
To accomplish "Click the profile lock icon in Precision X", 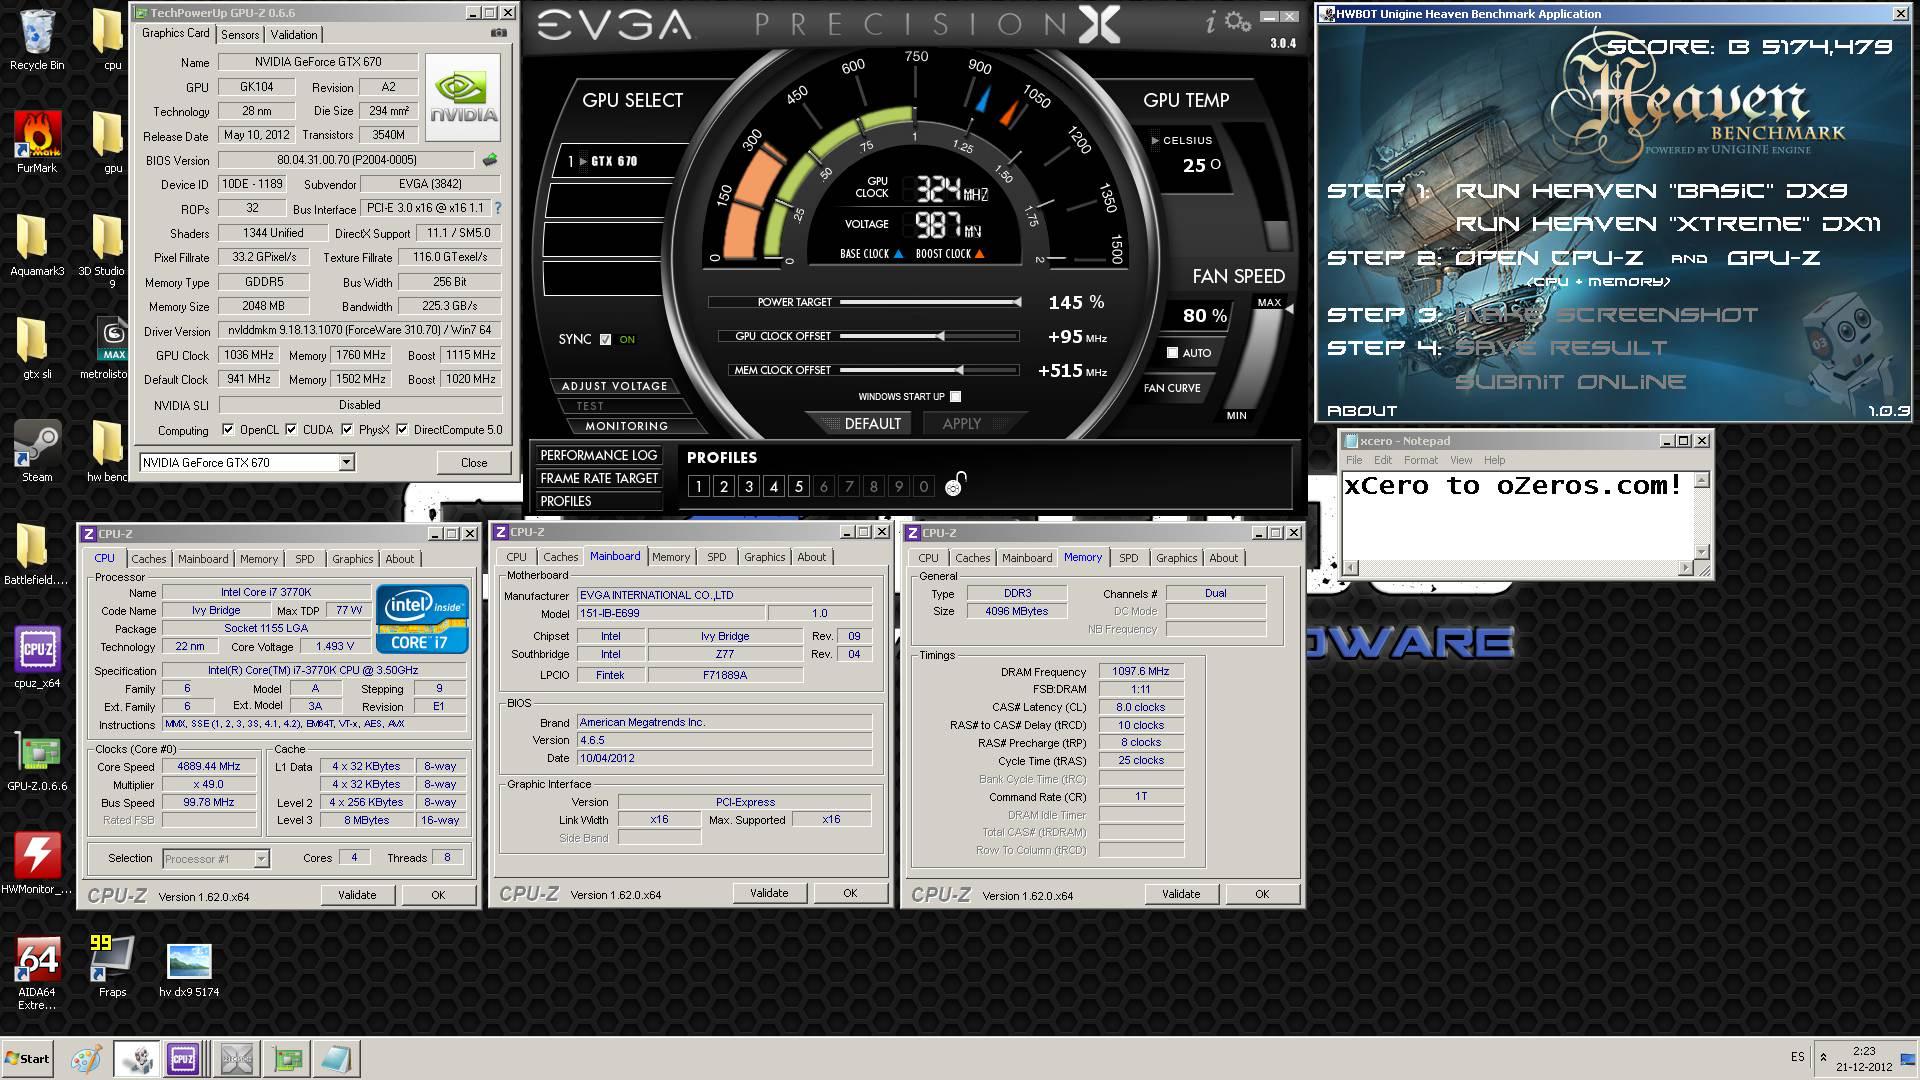I will click(955, 484).
